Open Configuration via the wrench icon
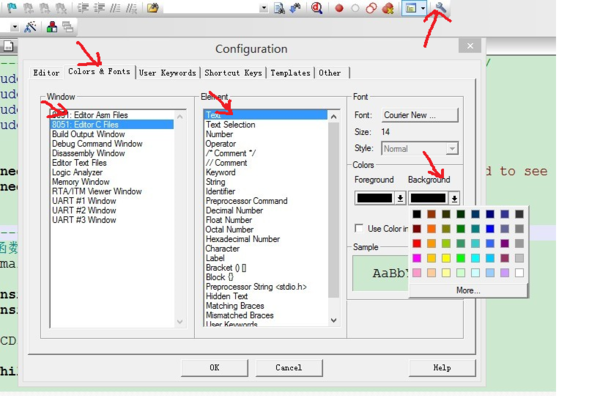Viewport: 600px width, 396px height. pos(440,8)
